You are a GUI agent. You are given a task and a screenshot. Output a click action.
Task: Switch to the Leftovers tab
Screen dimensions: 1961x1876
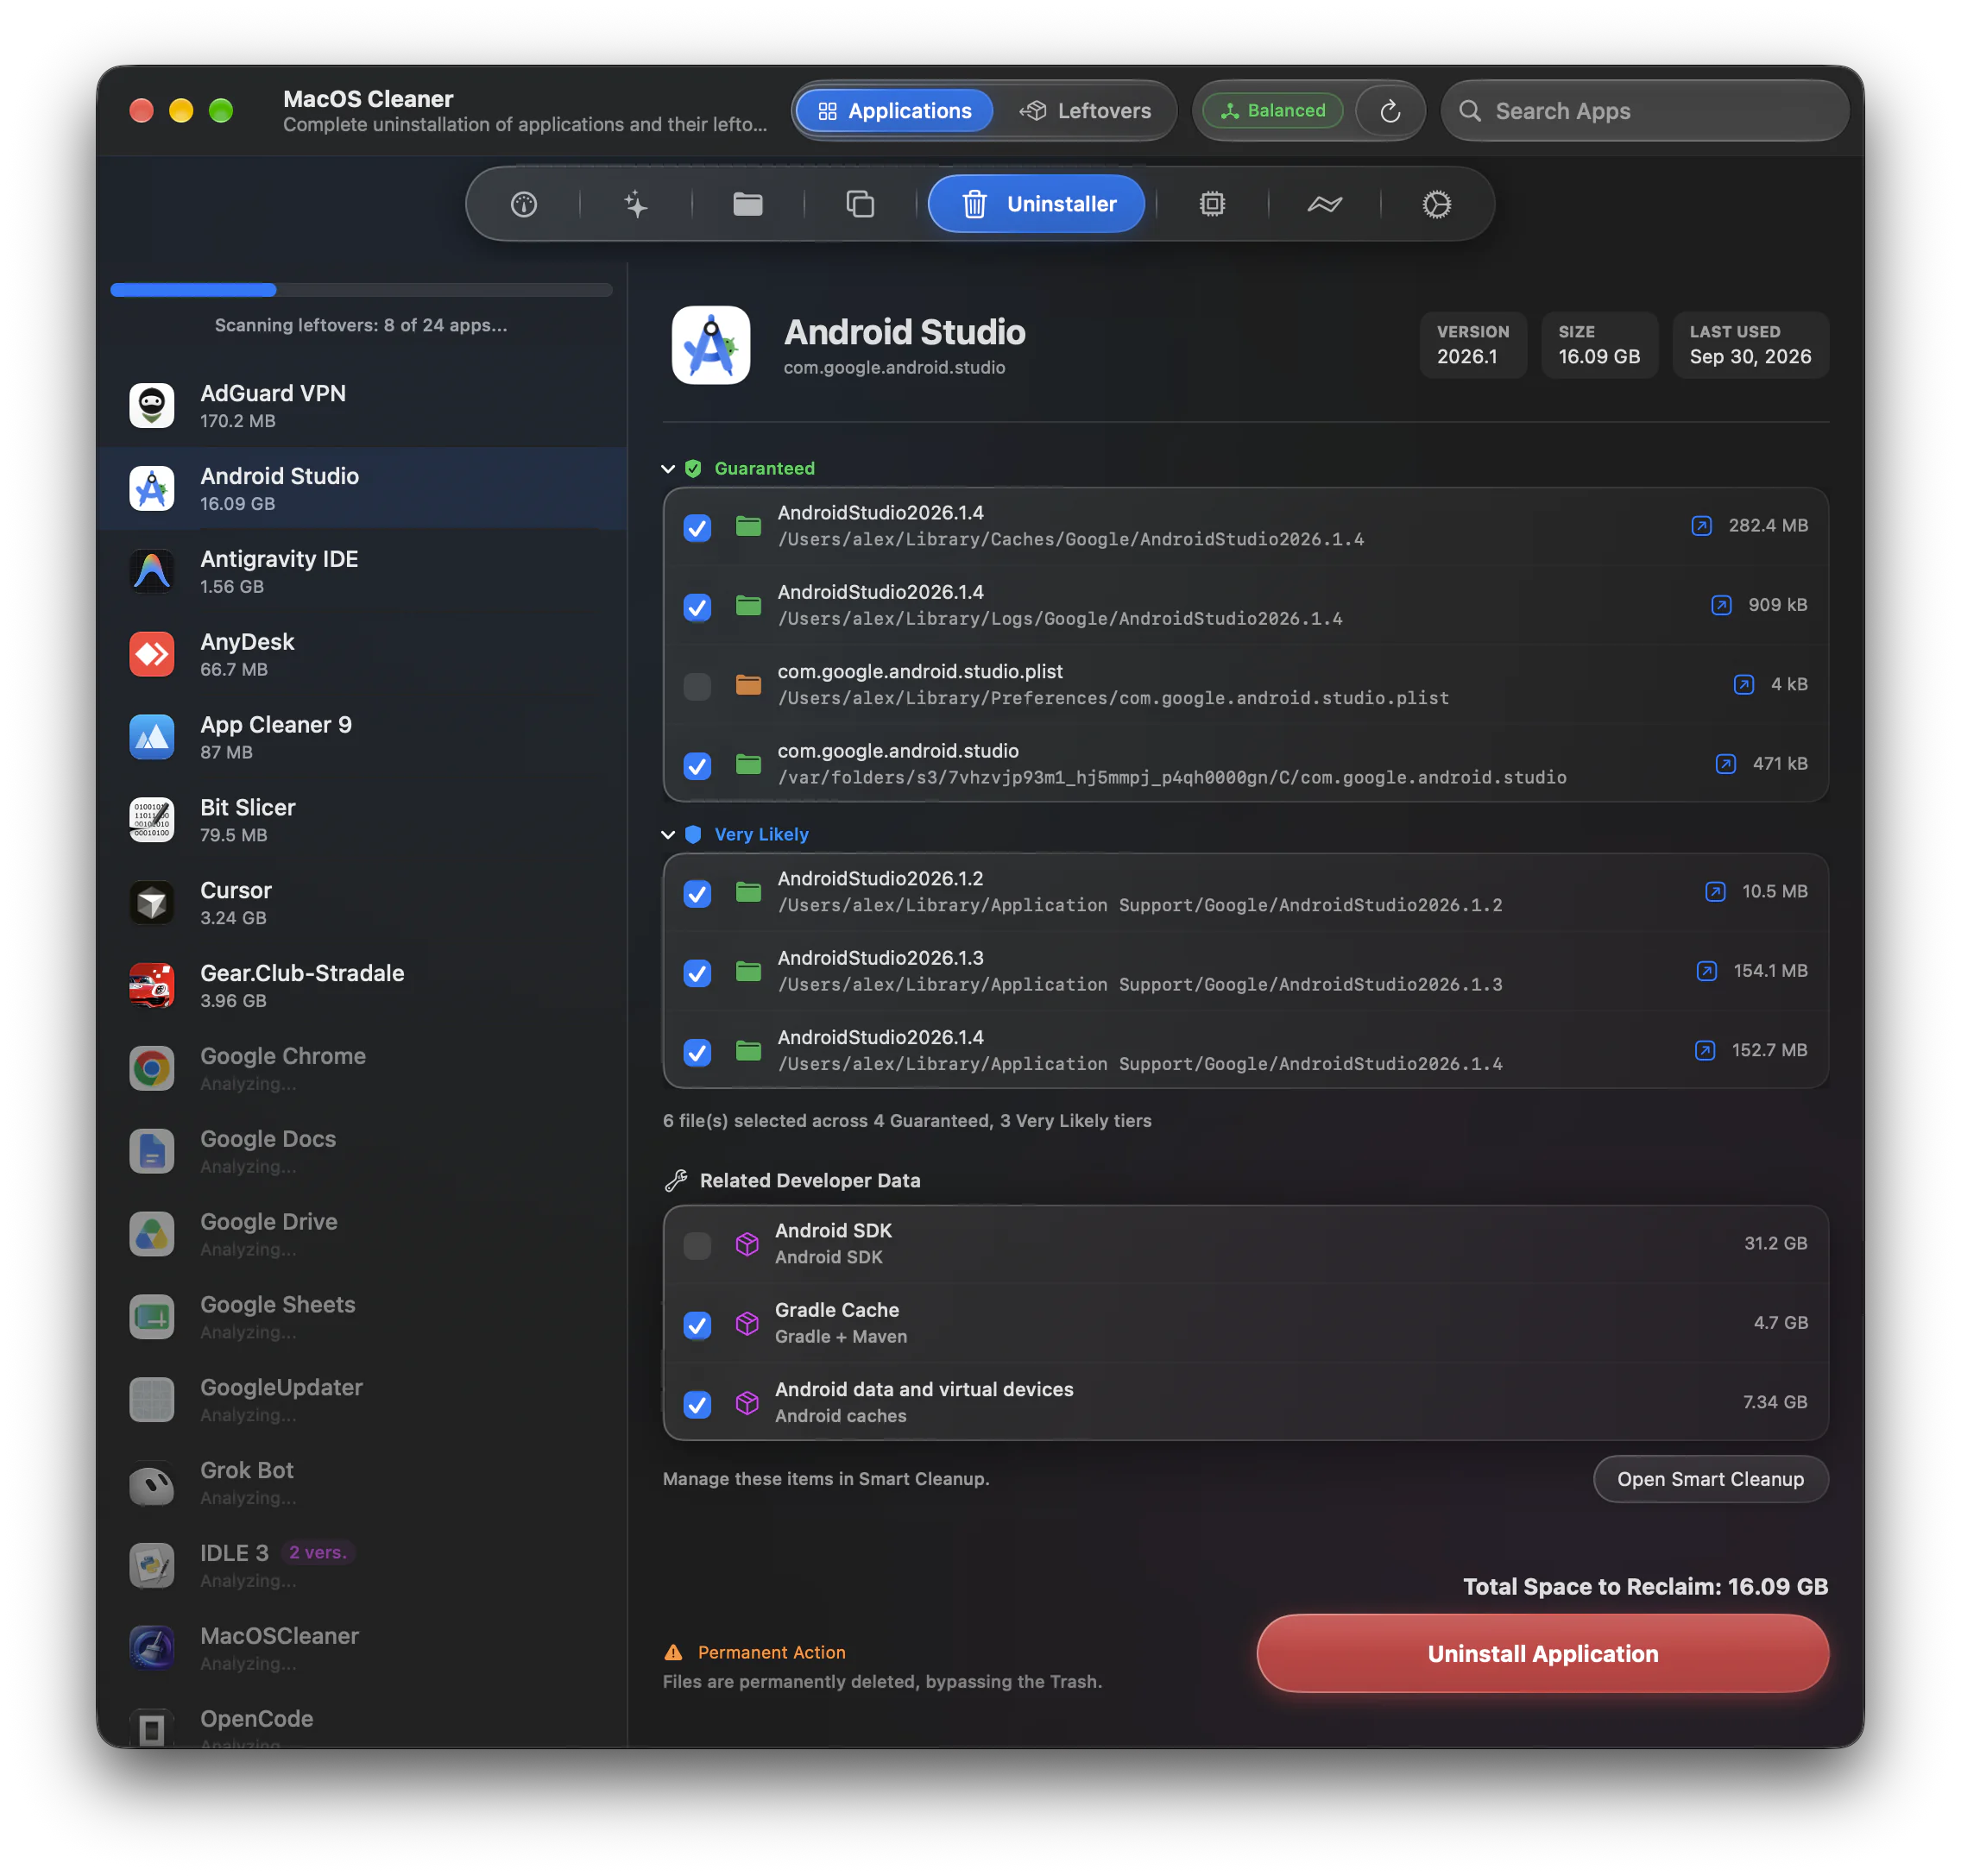click(1085, 111)
